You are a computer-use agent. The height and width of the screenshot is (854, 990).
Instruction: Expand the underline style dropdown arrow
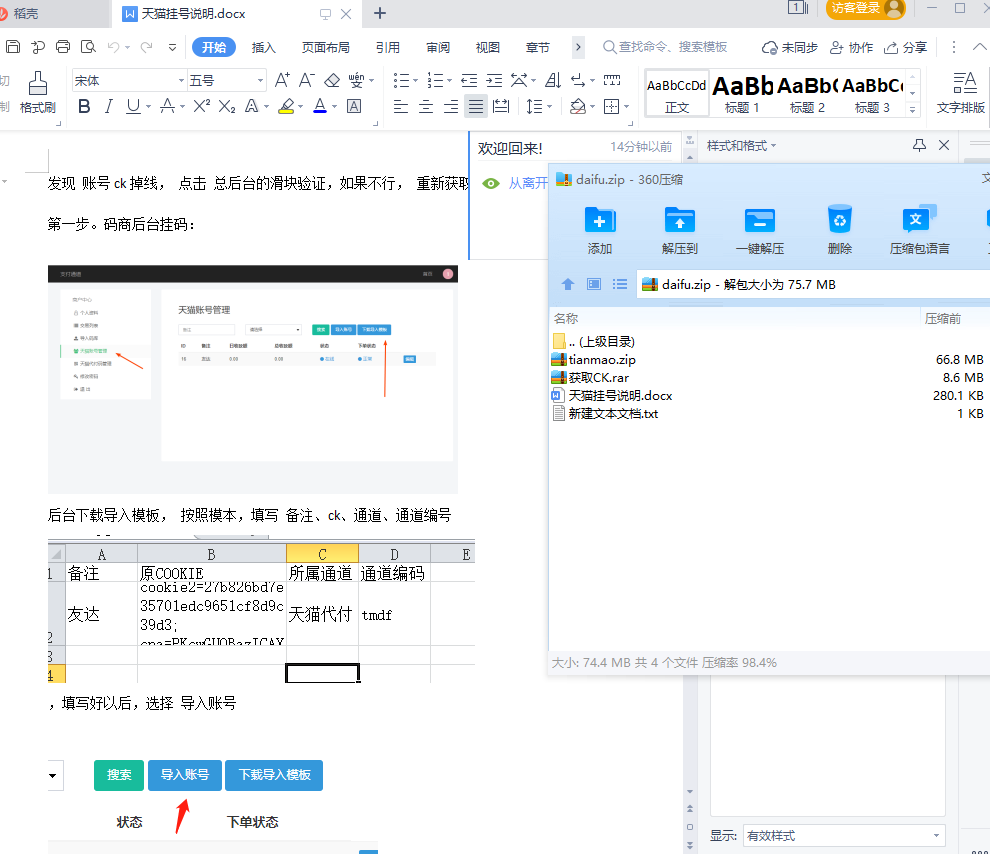[x=148, y=107]
